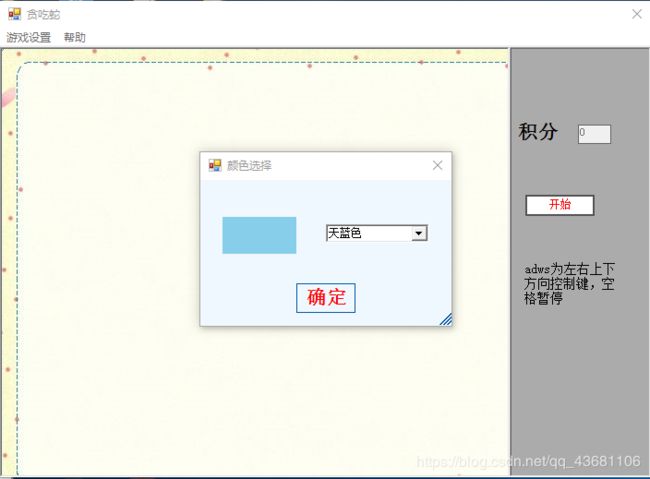This screenshot has height=479, width=650.
Task: Open the 游戏设置 menu
Action: (29, 37)
